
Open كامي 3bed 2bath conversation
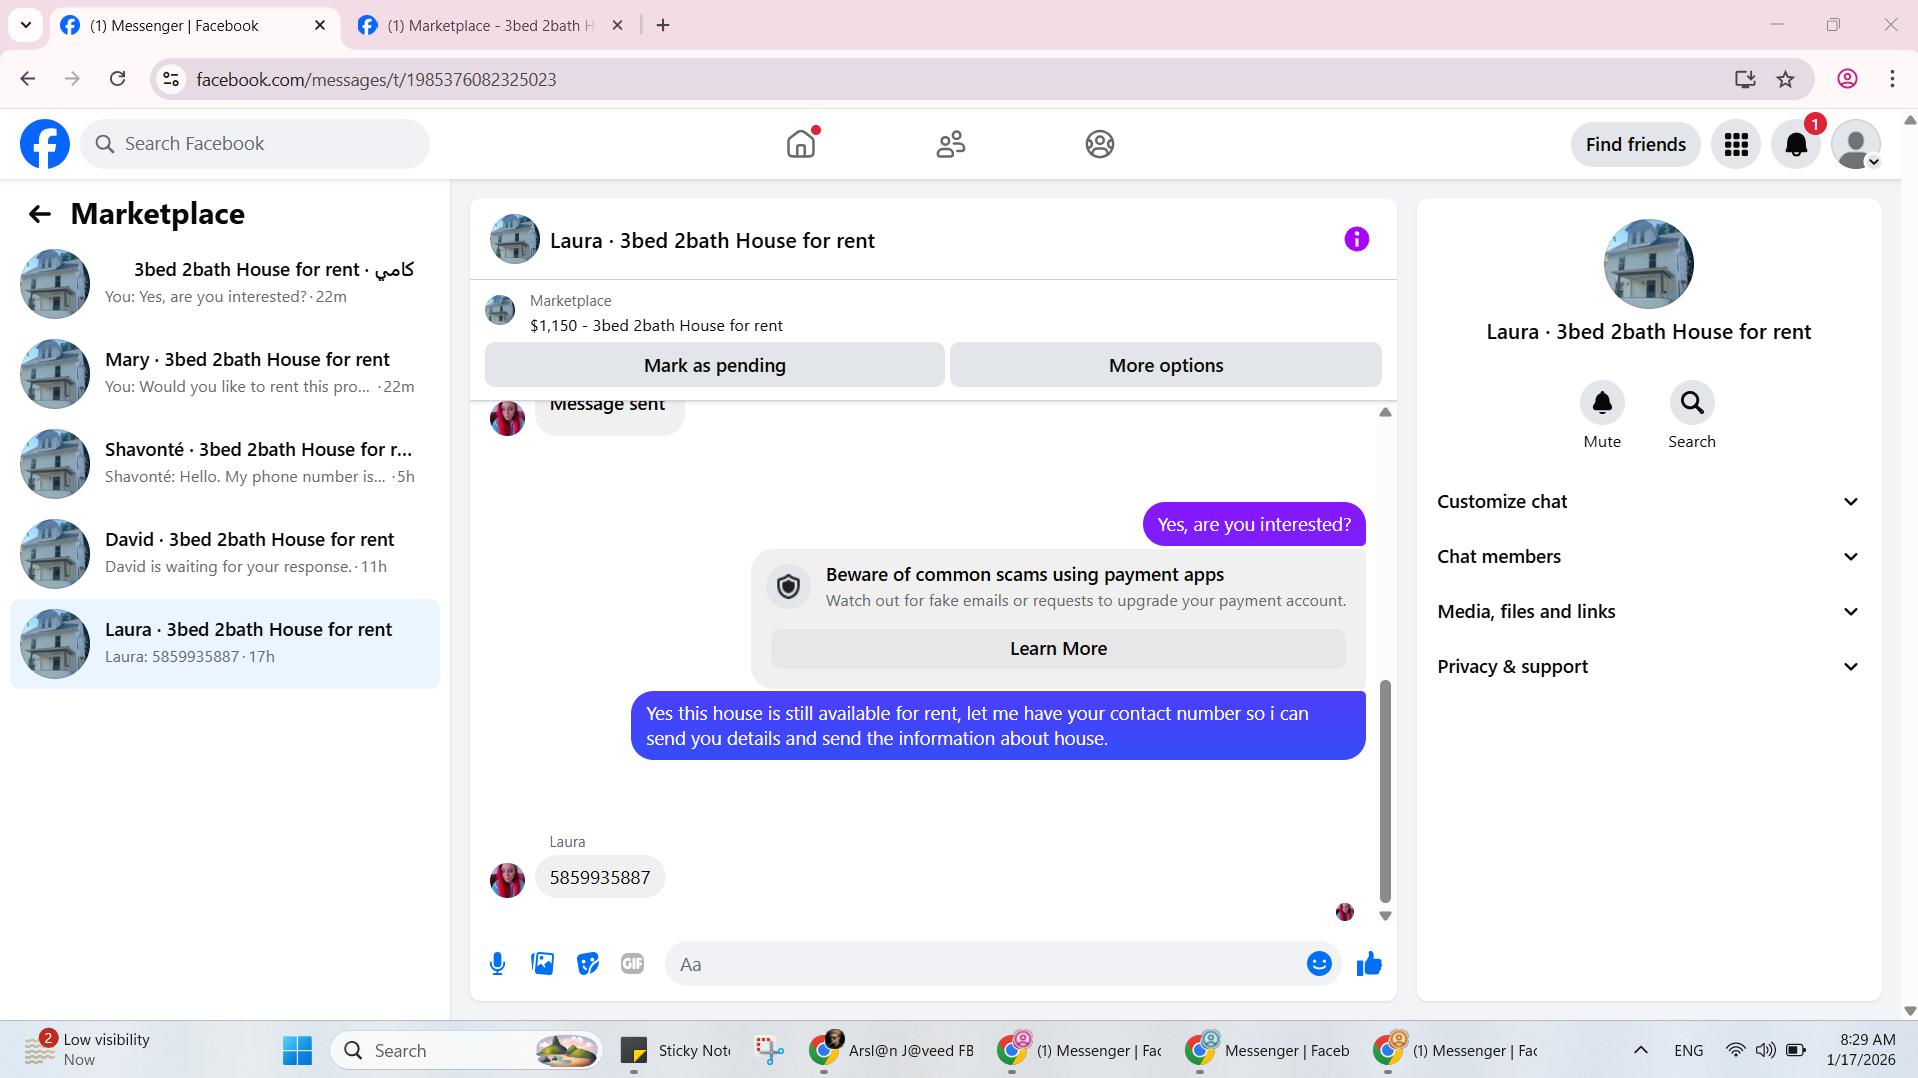tap(225, 284)
